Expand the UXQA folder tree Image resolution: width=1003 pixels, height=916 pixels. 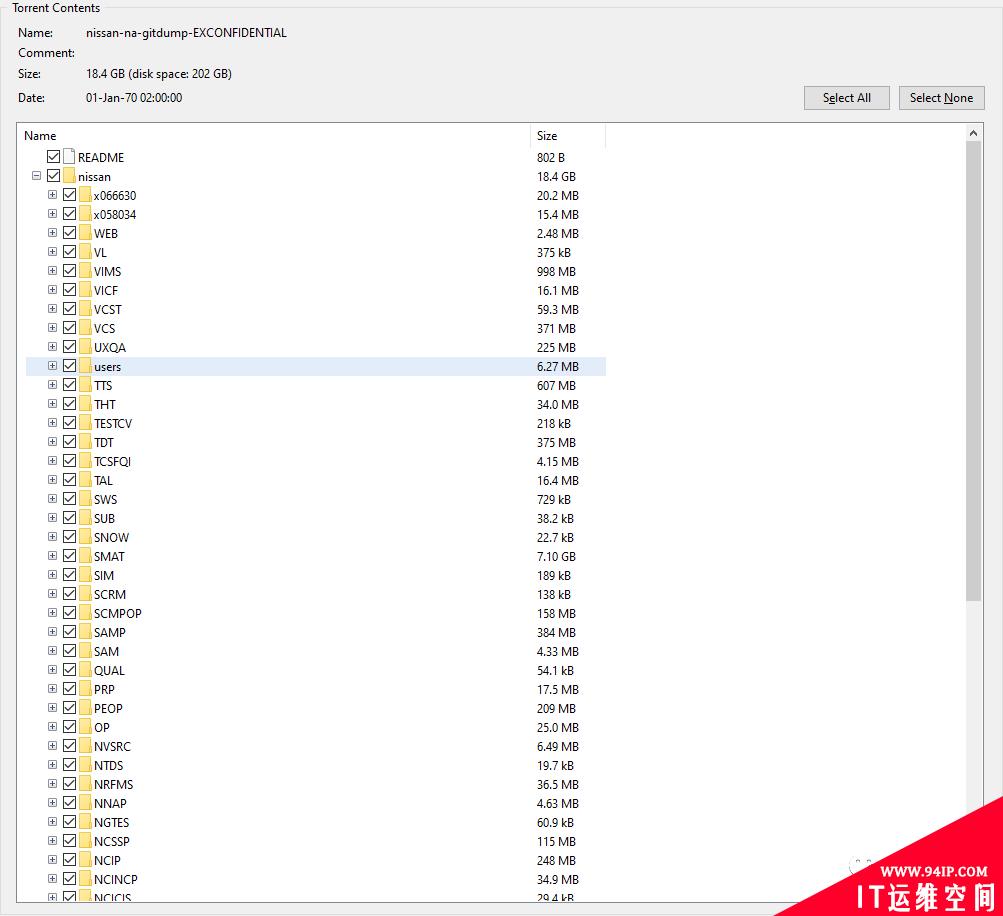(x=52, y=347)
